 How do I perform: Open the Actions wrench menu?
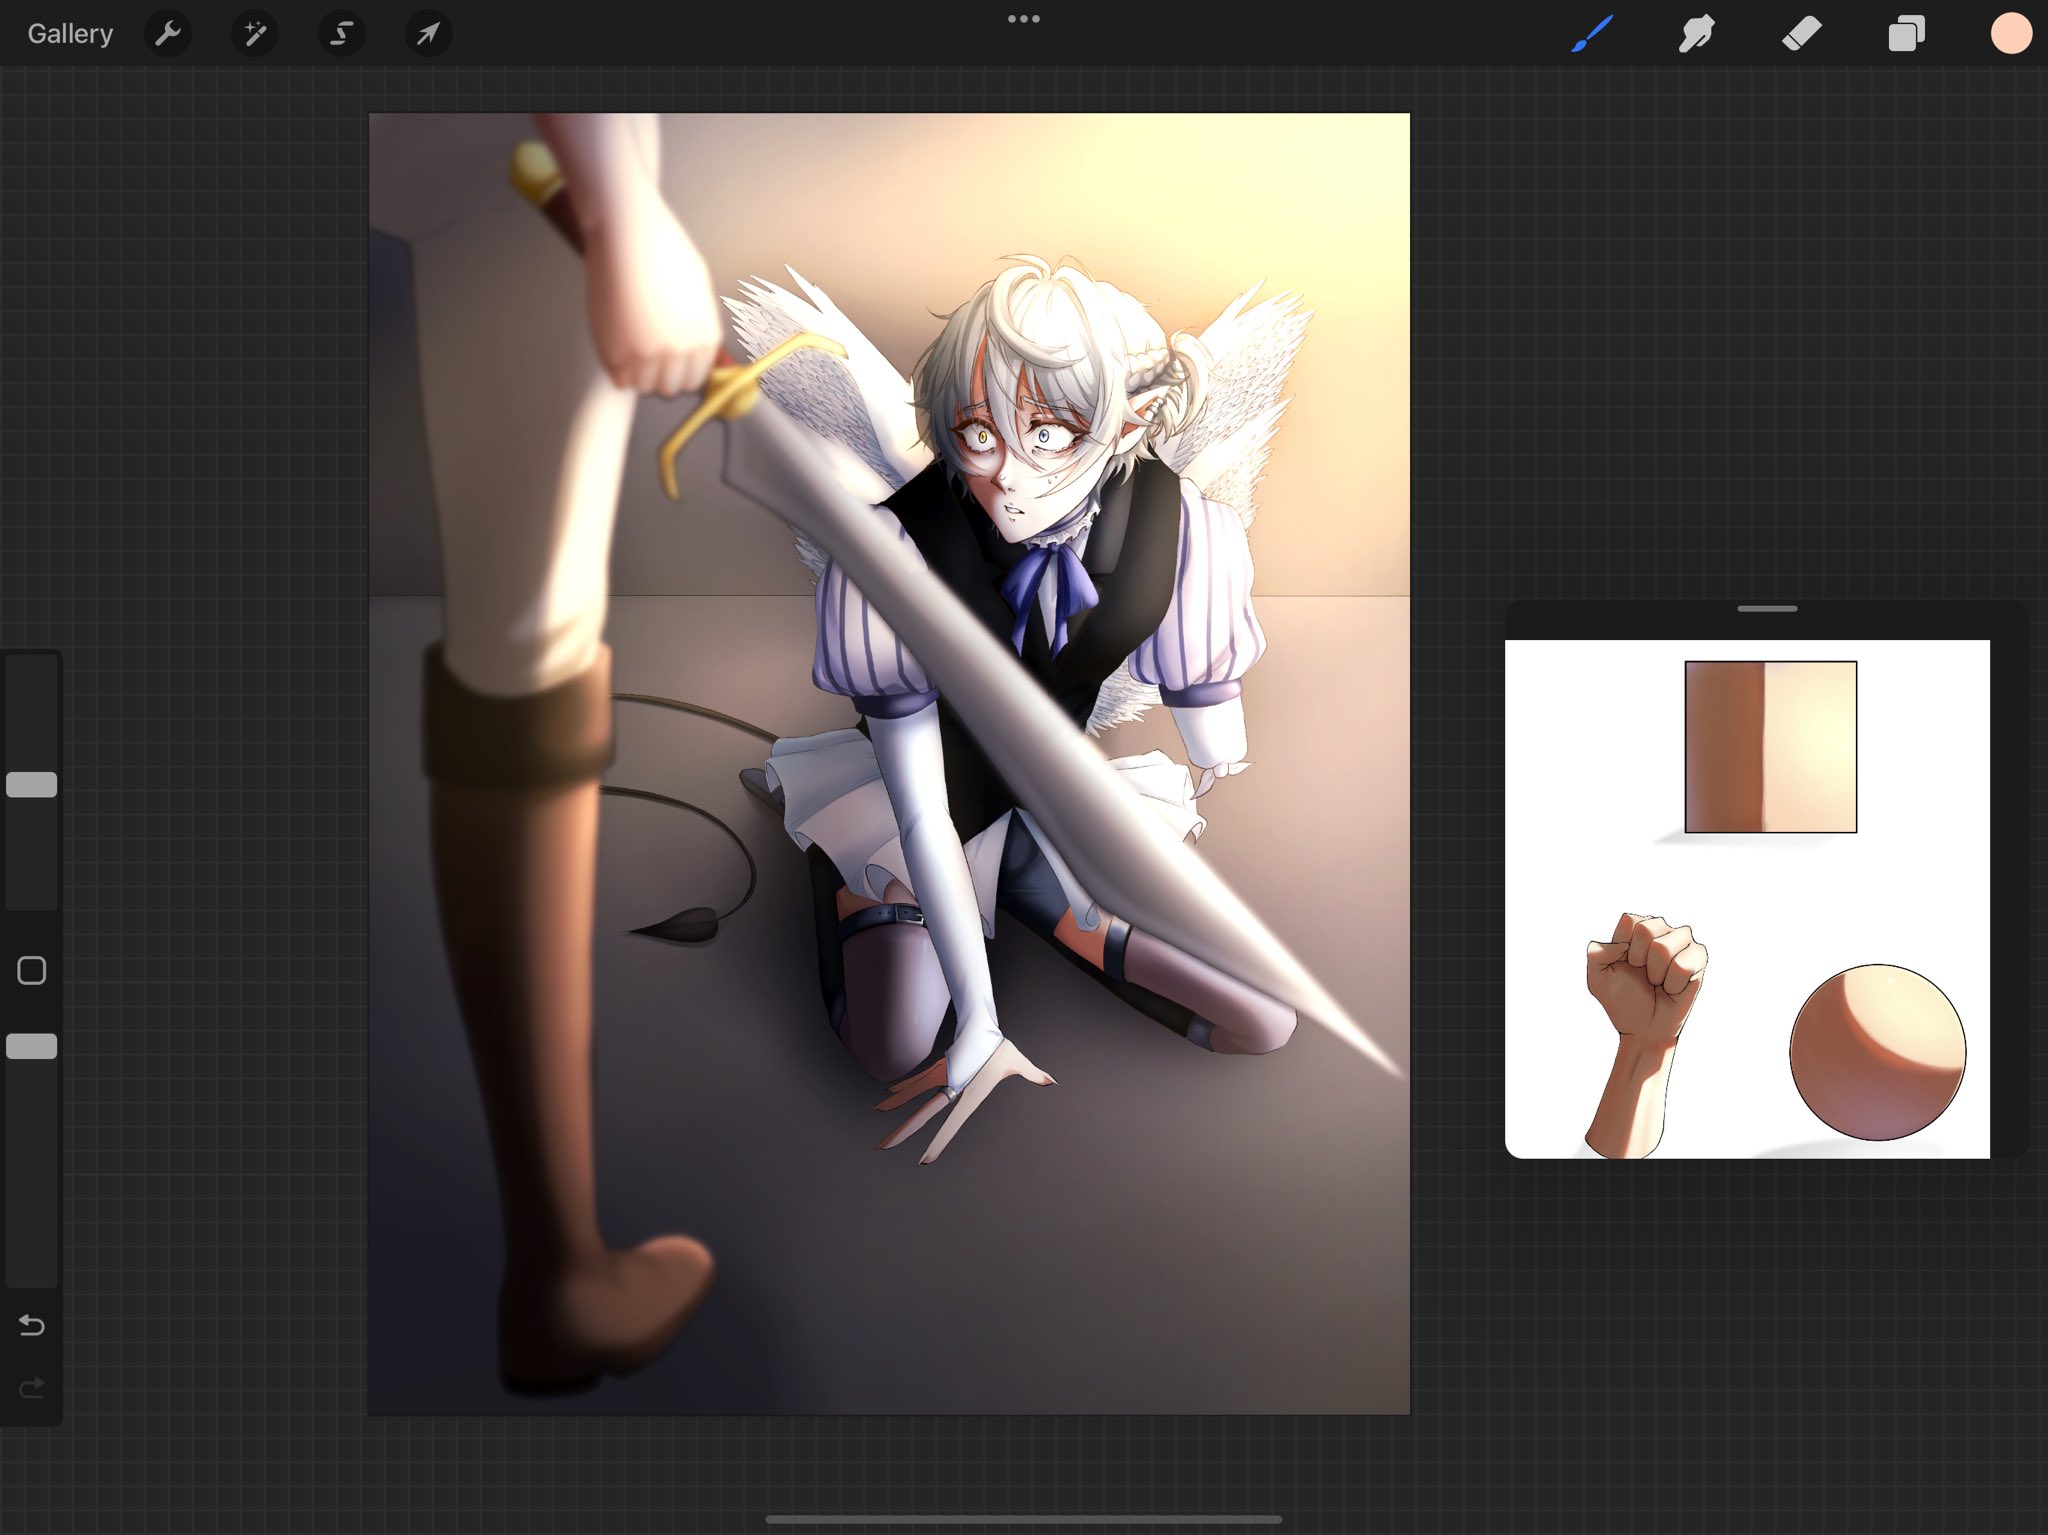(x=168, y=34)
